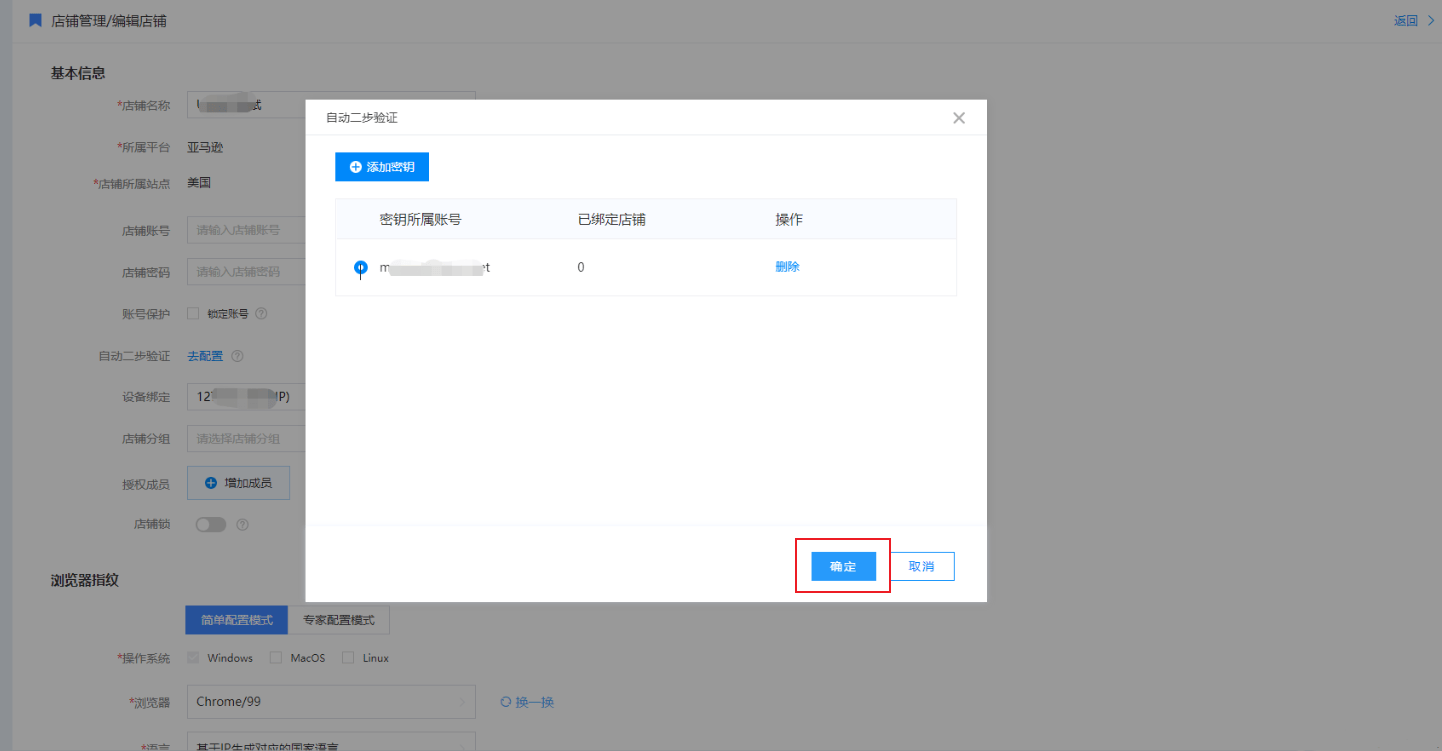Click the 操作 column header

click(x=789, y=219)
